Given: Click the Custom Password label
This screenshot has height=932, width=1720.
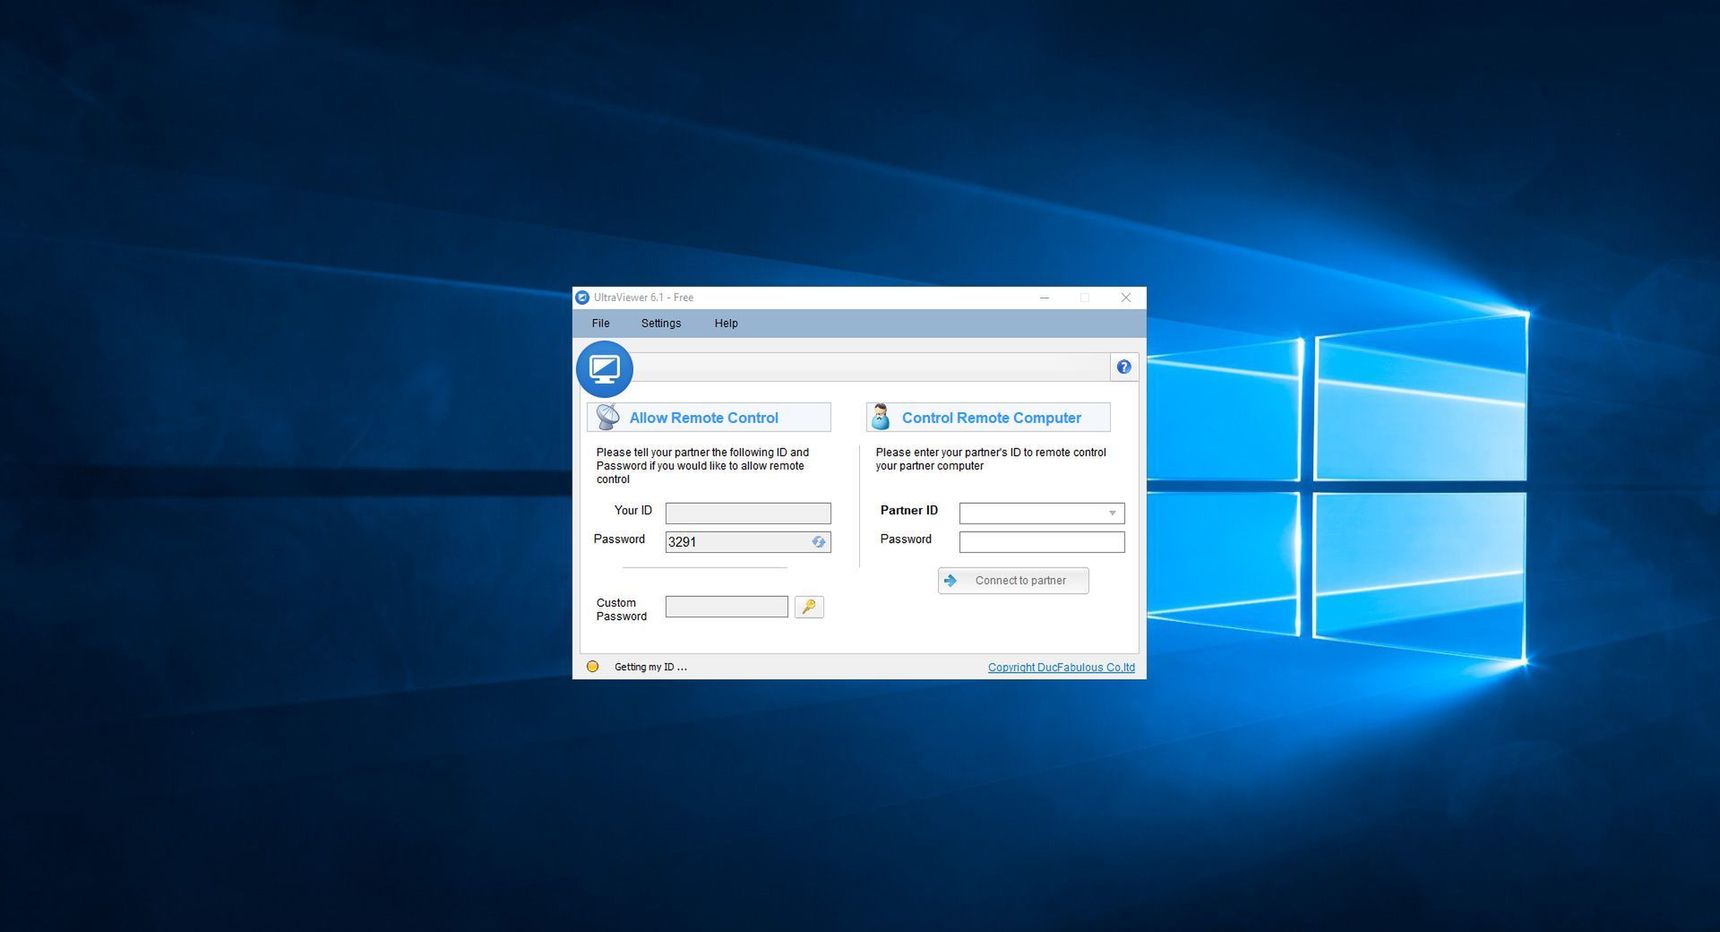Looking at the screenshot, I should tap(622, 609).
